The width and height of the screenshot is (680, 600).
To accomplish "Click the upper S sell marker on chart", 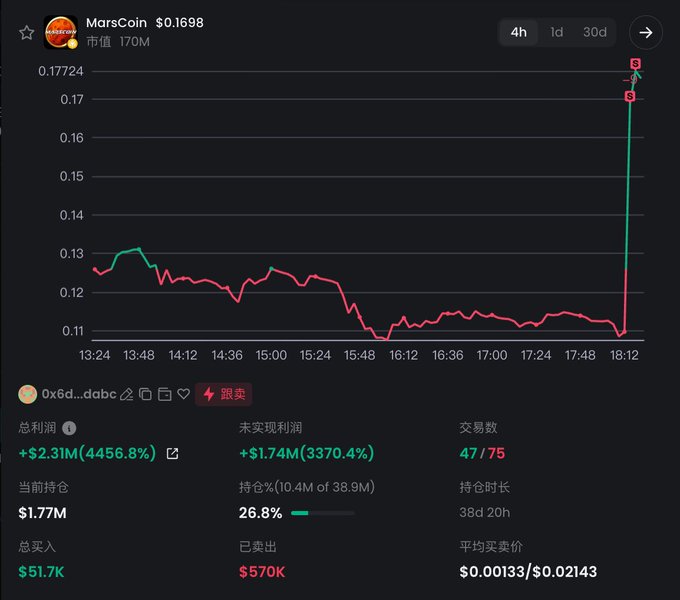I will click(x=635, y=64).
